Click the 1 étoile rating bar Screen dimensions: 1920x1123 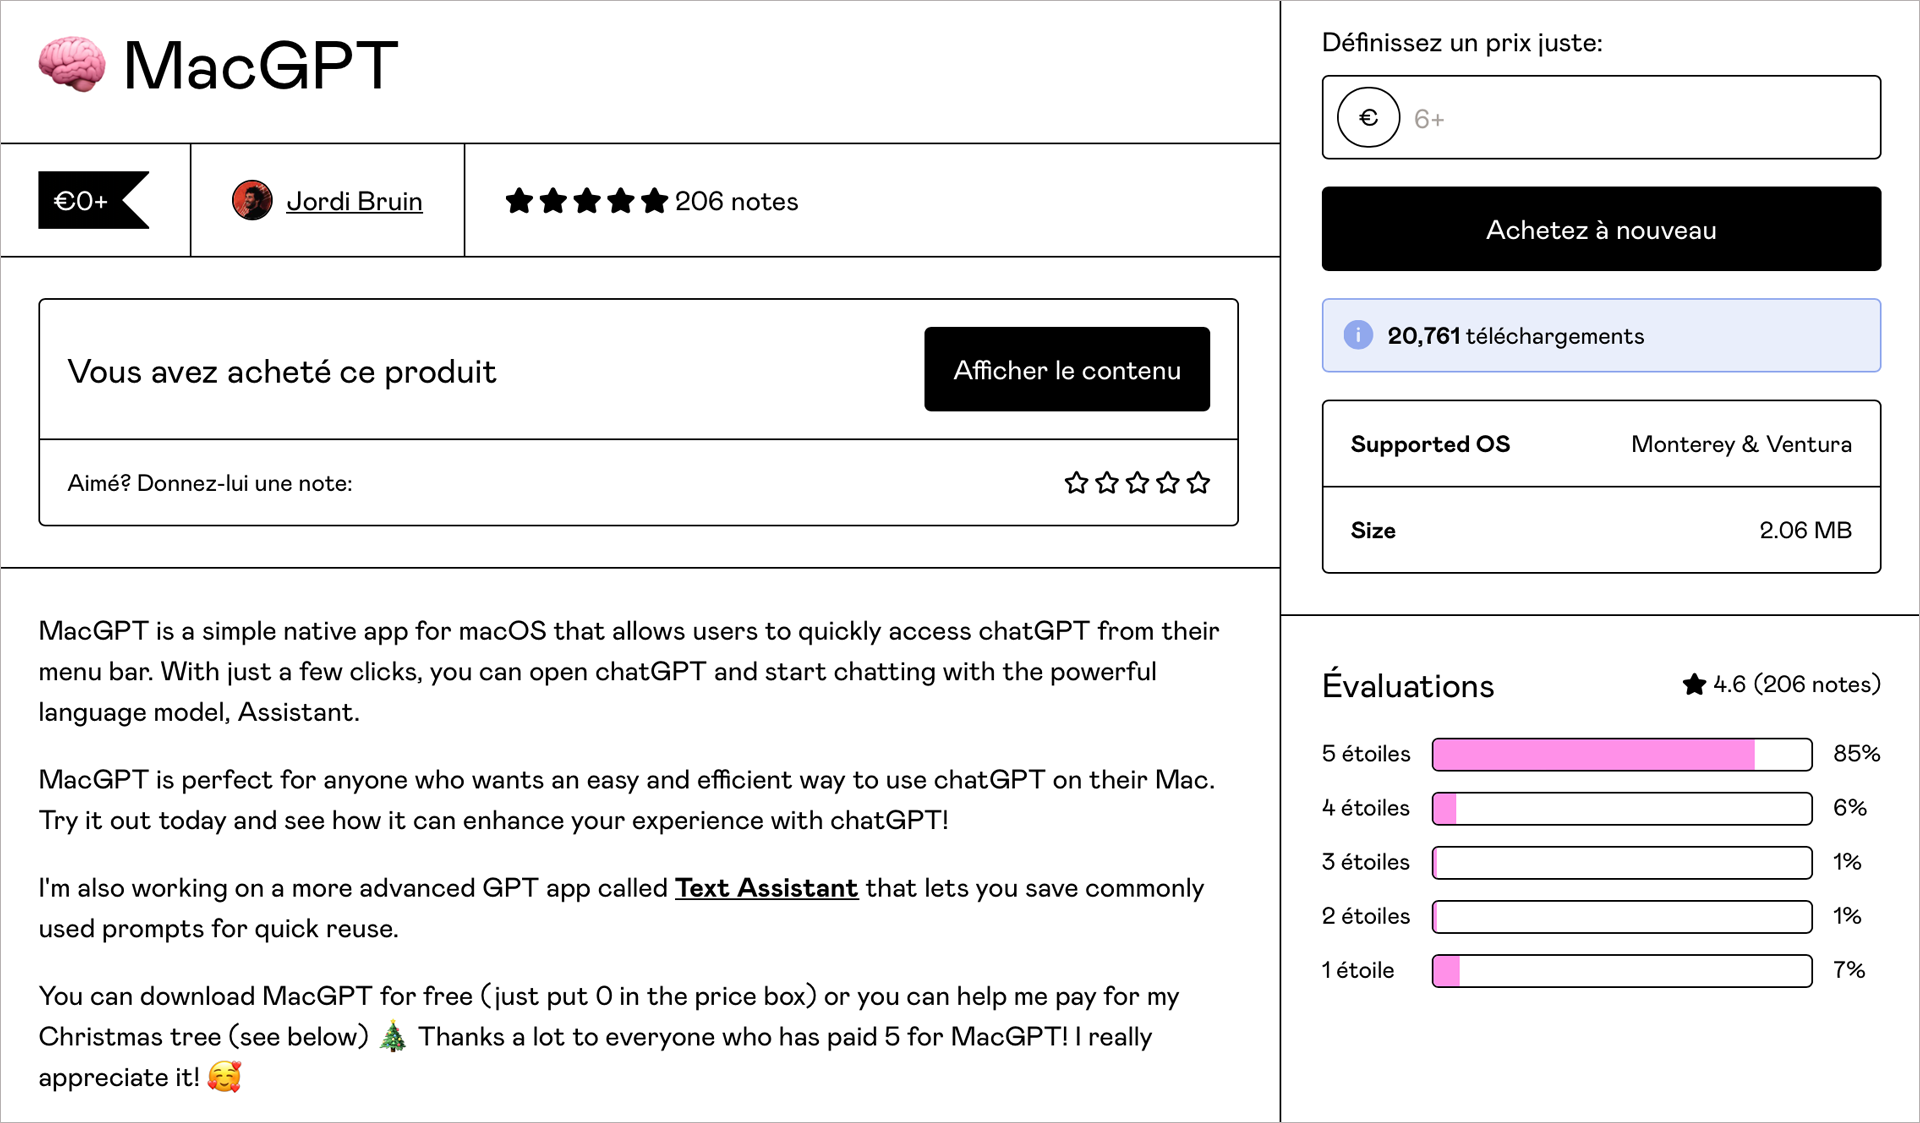[1622, 970]
